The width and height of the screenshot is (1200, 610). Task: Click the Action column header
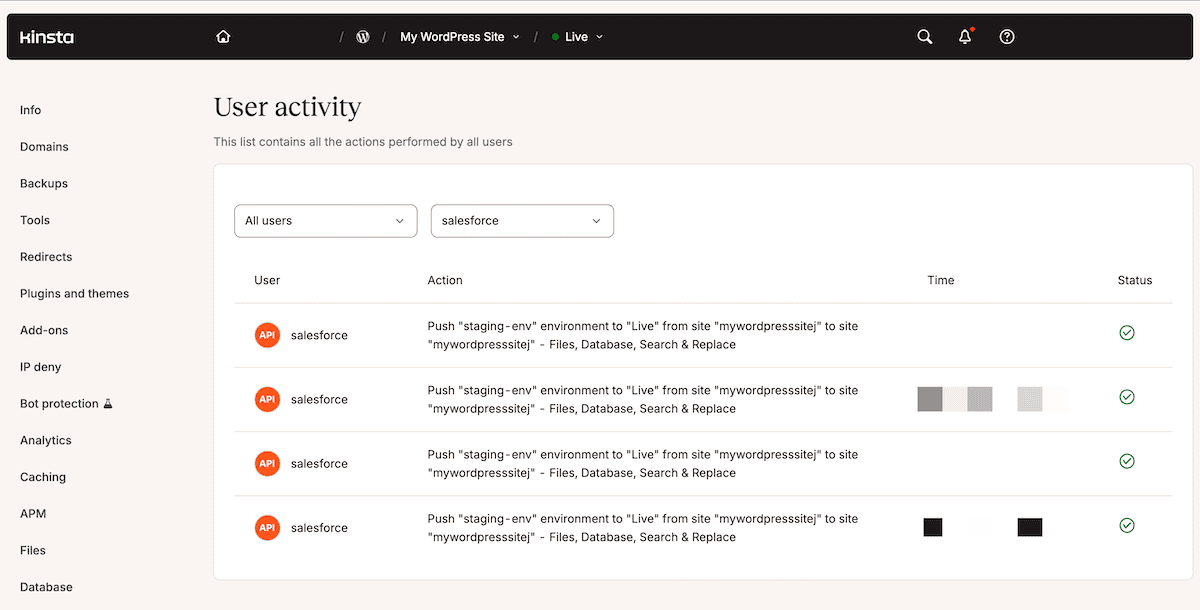point(445,280)
